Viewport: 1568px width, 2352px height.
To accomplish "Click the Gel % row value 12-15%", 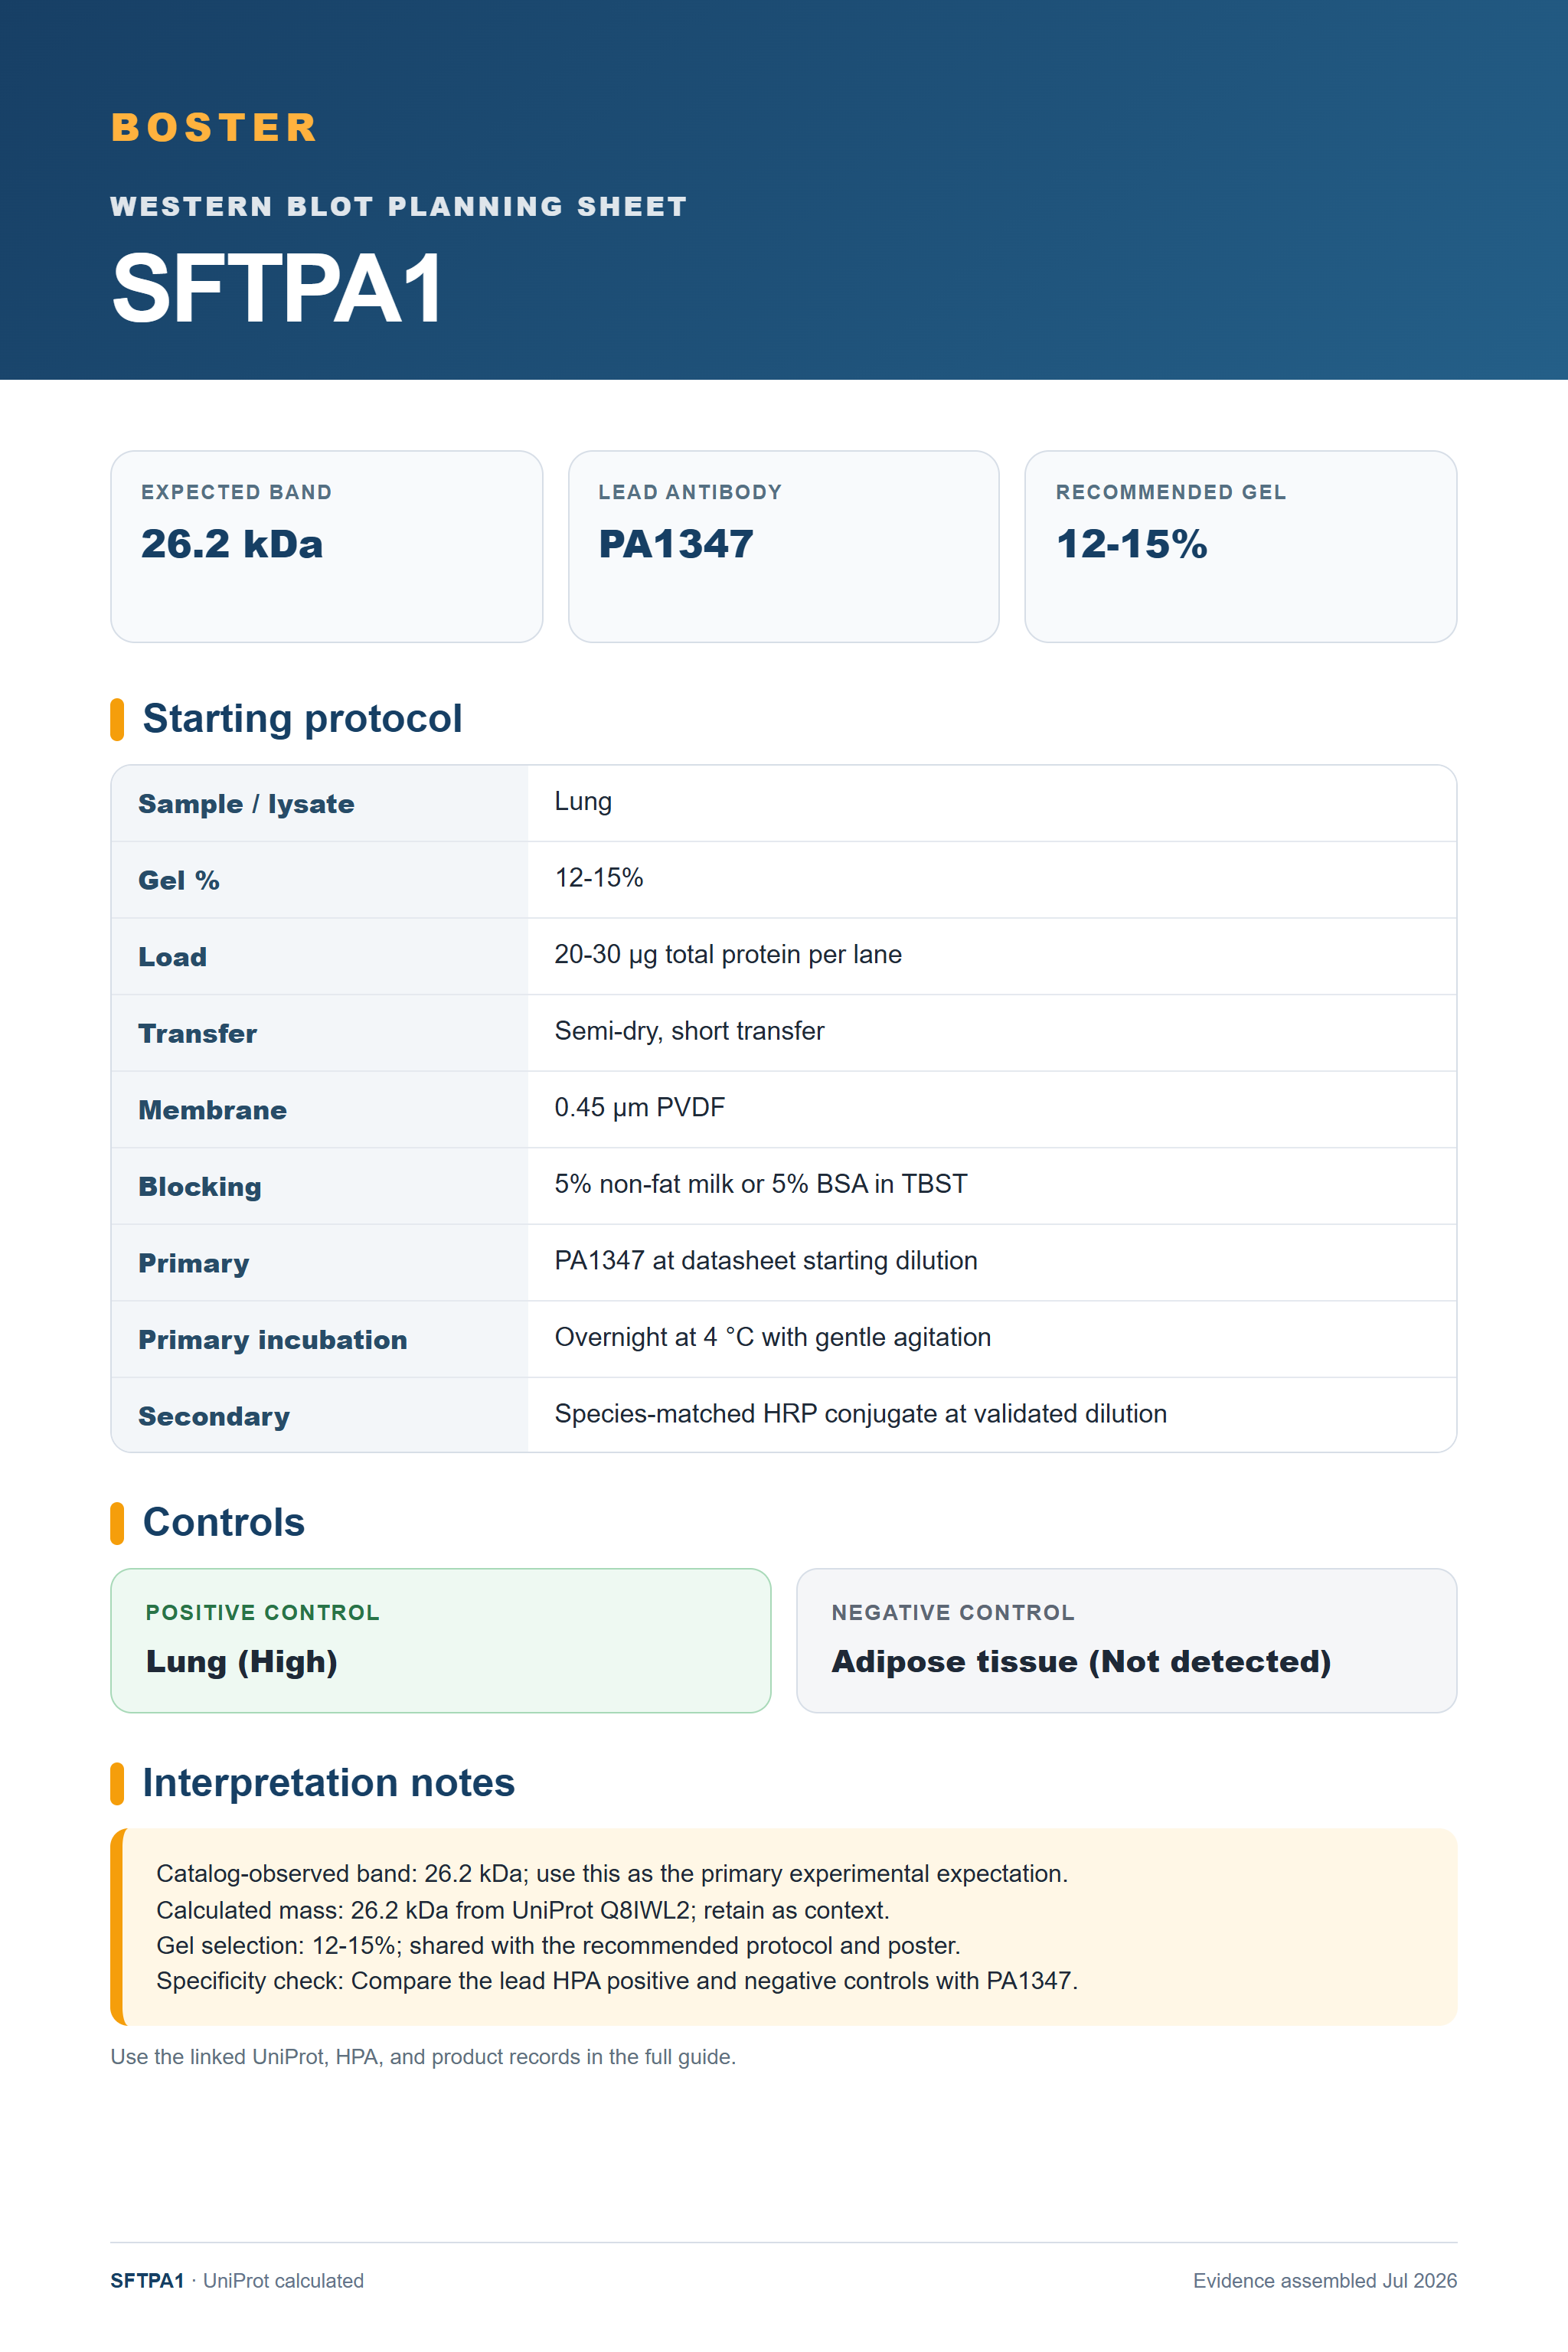I will click(598, 878).
